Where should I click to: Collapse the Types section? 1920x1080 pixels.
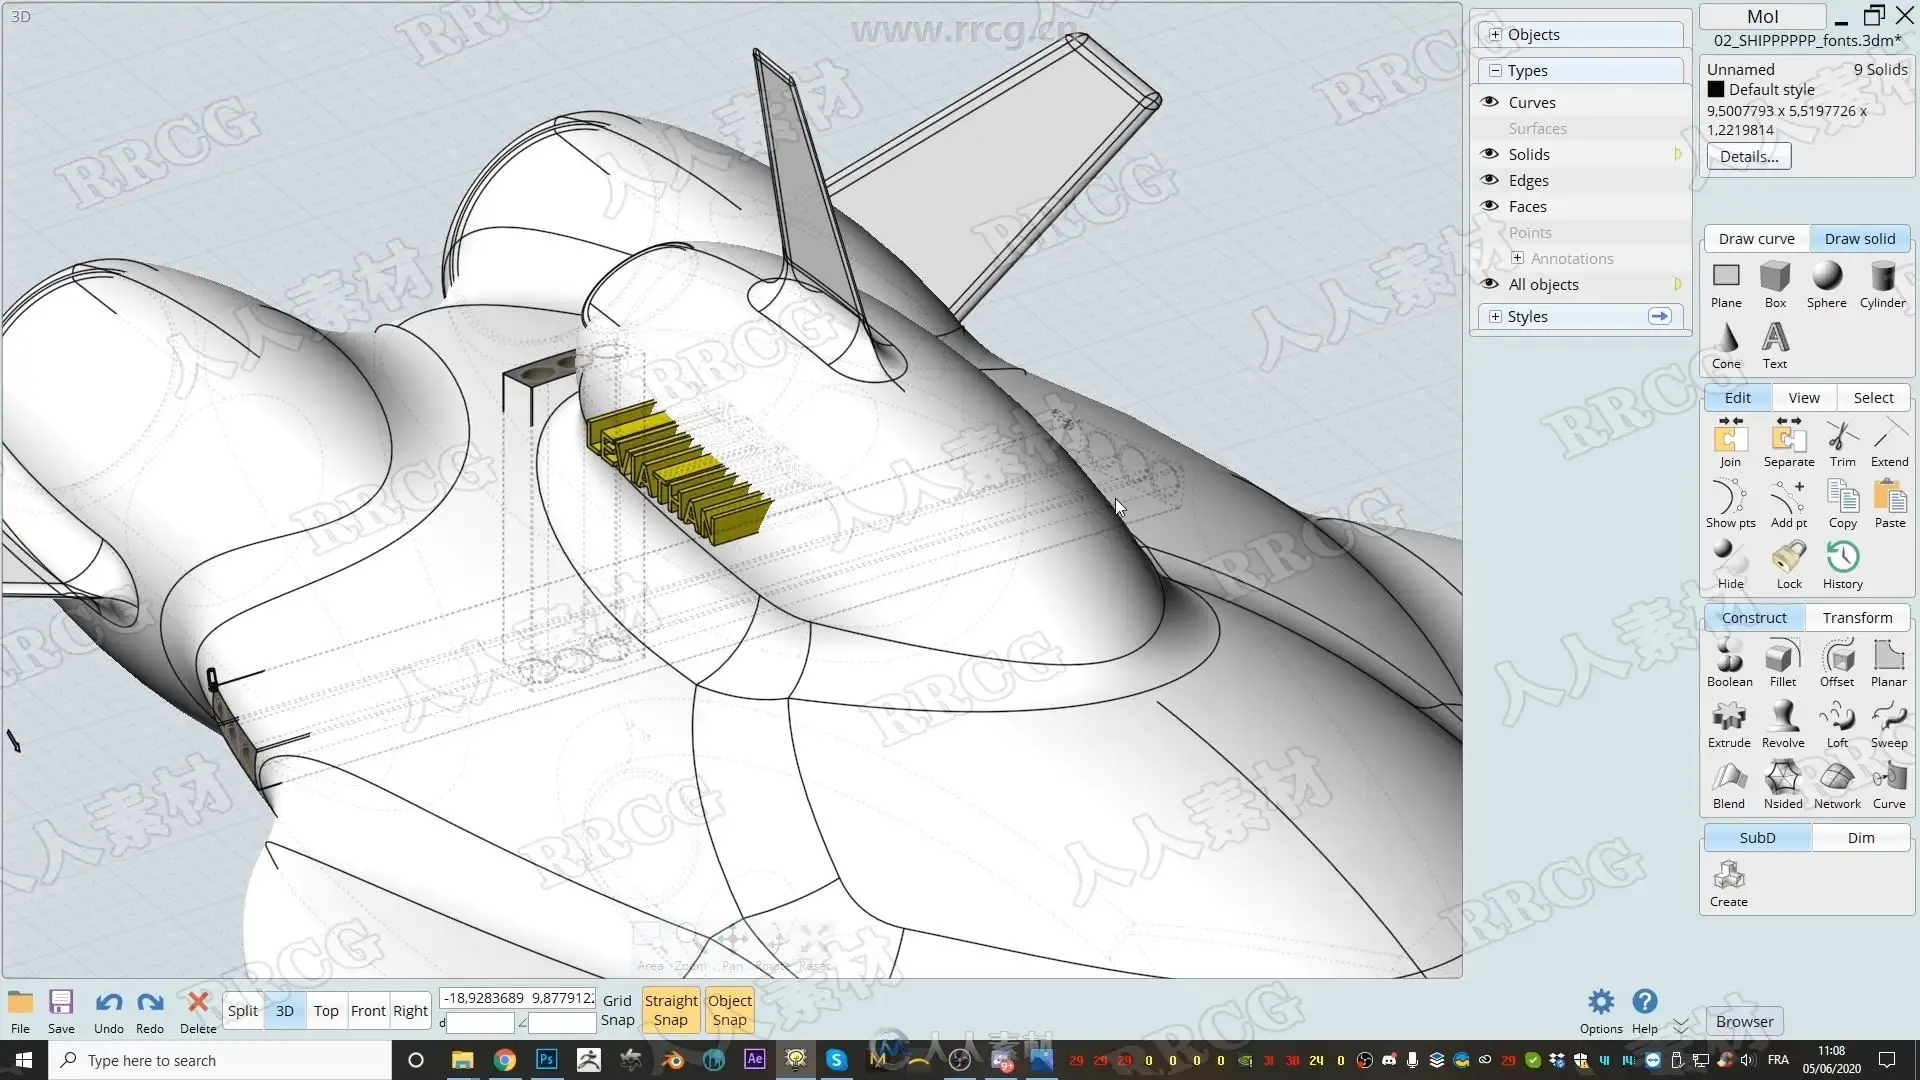tap(1495, 70)
